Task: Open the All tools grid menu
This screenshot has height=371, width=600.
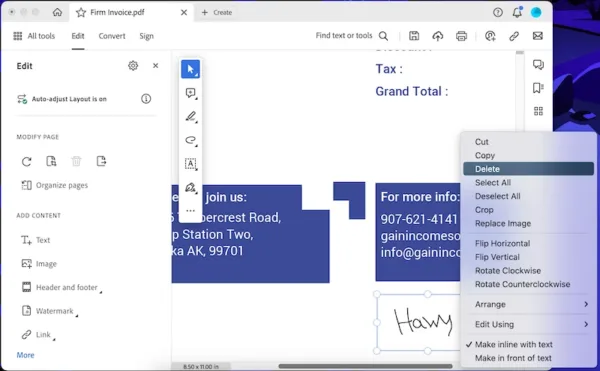Action: [x=34, y=36]
